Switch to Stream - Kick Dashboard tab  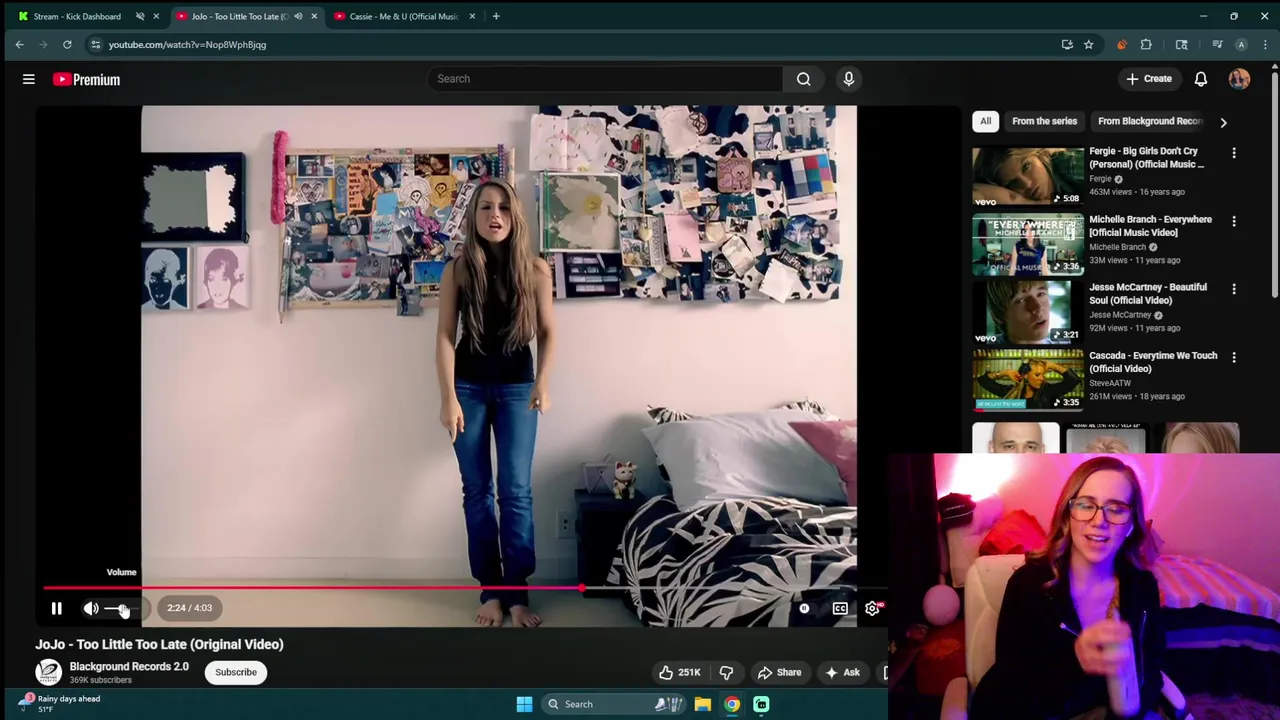coord(77,16)
